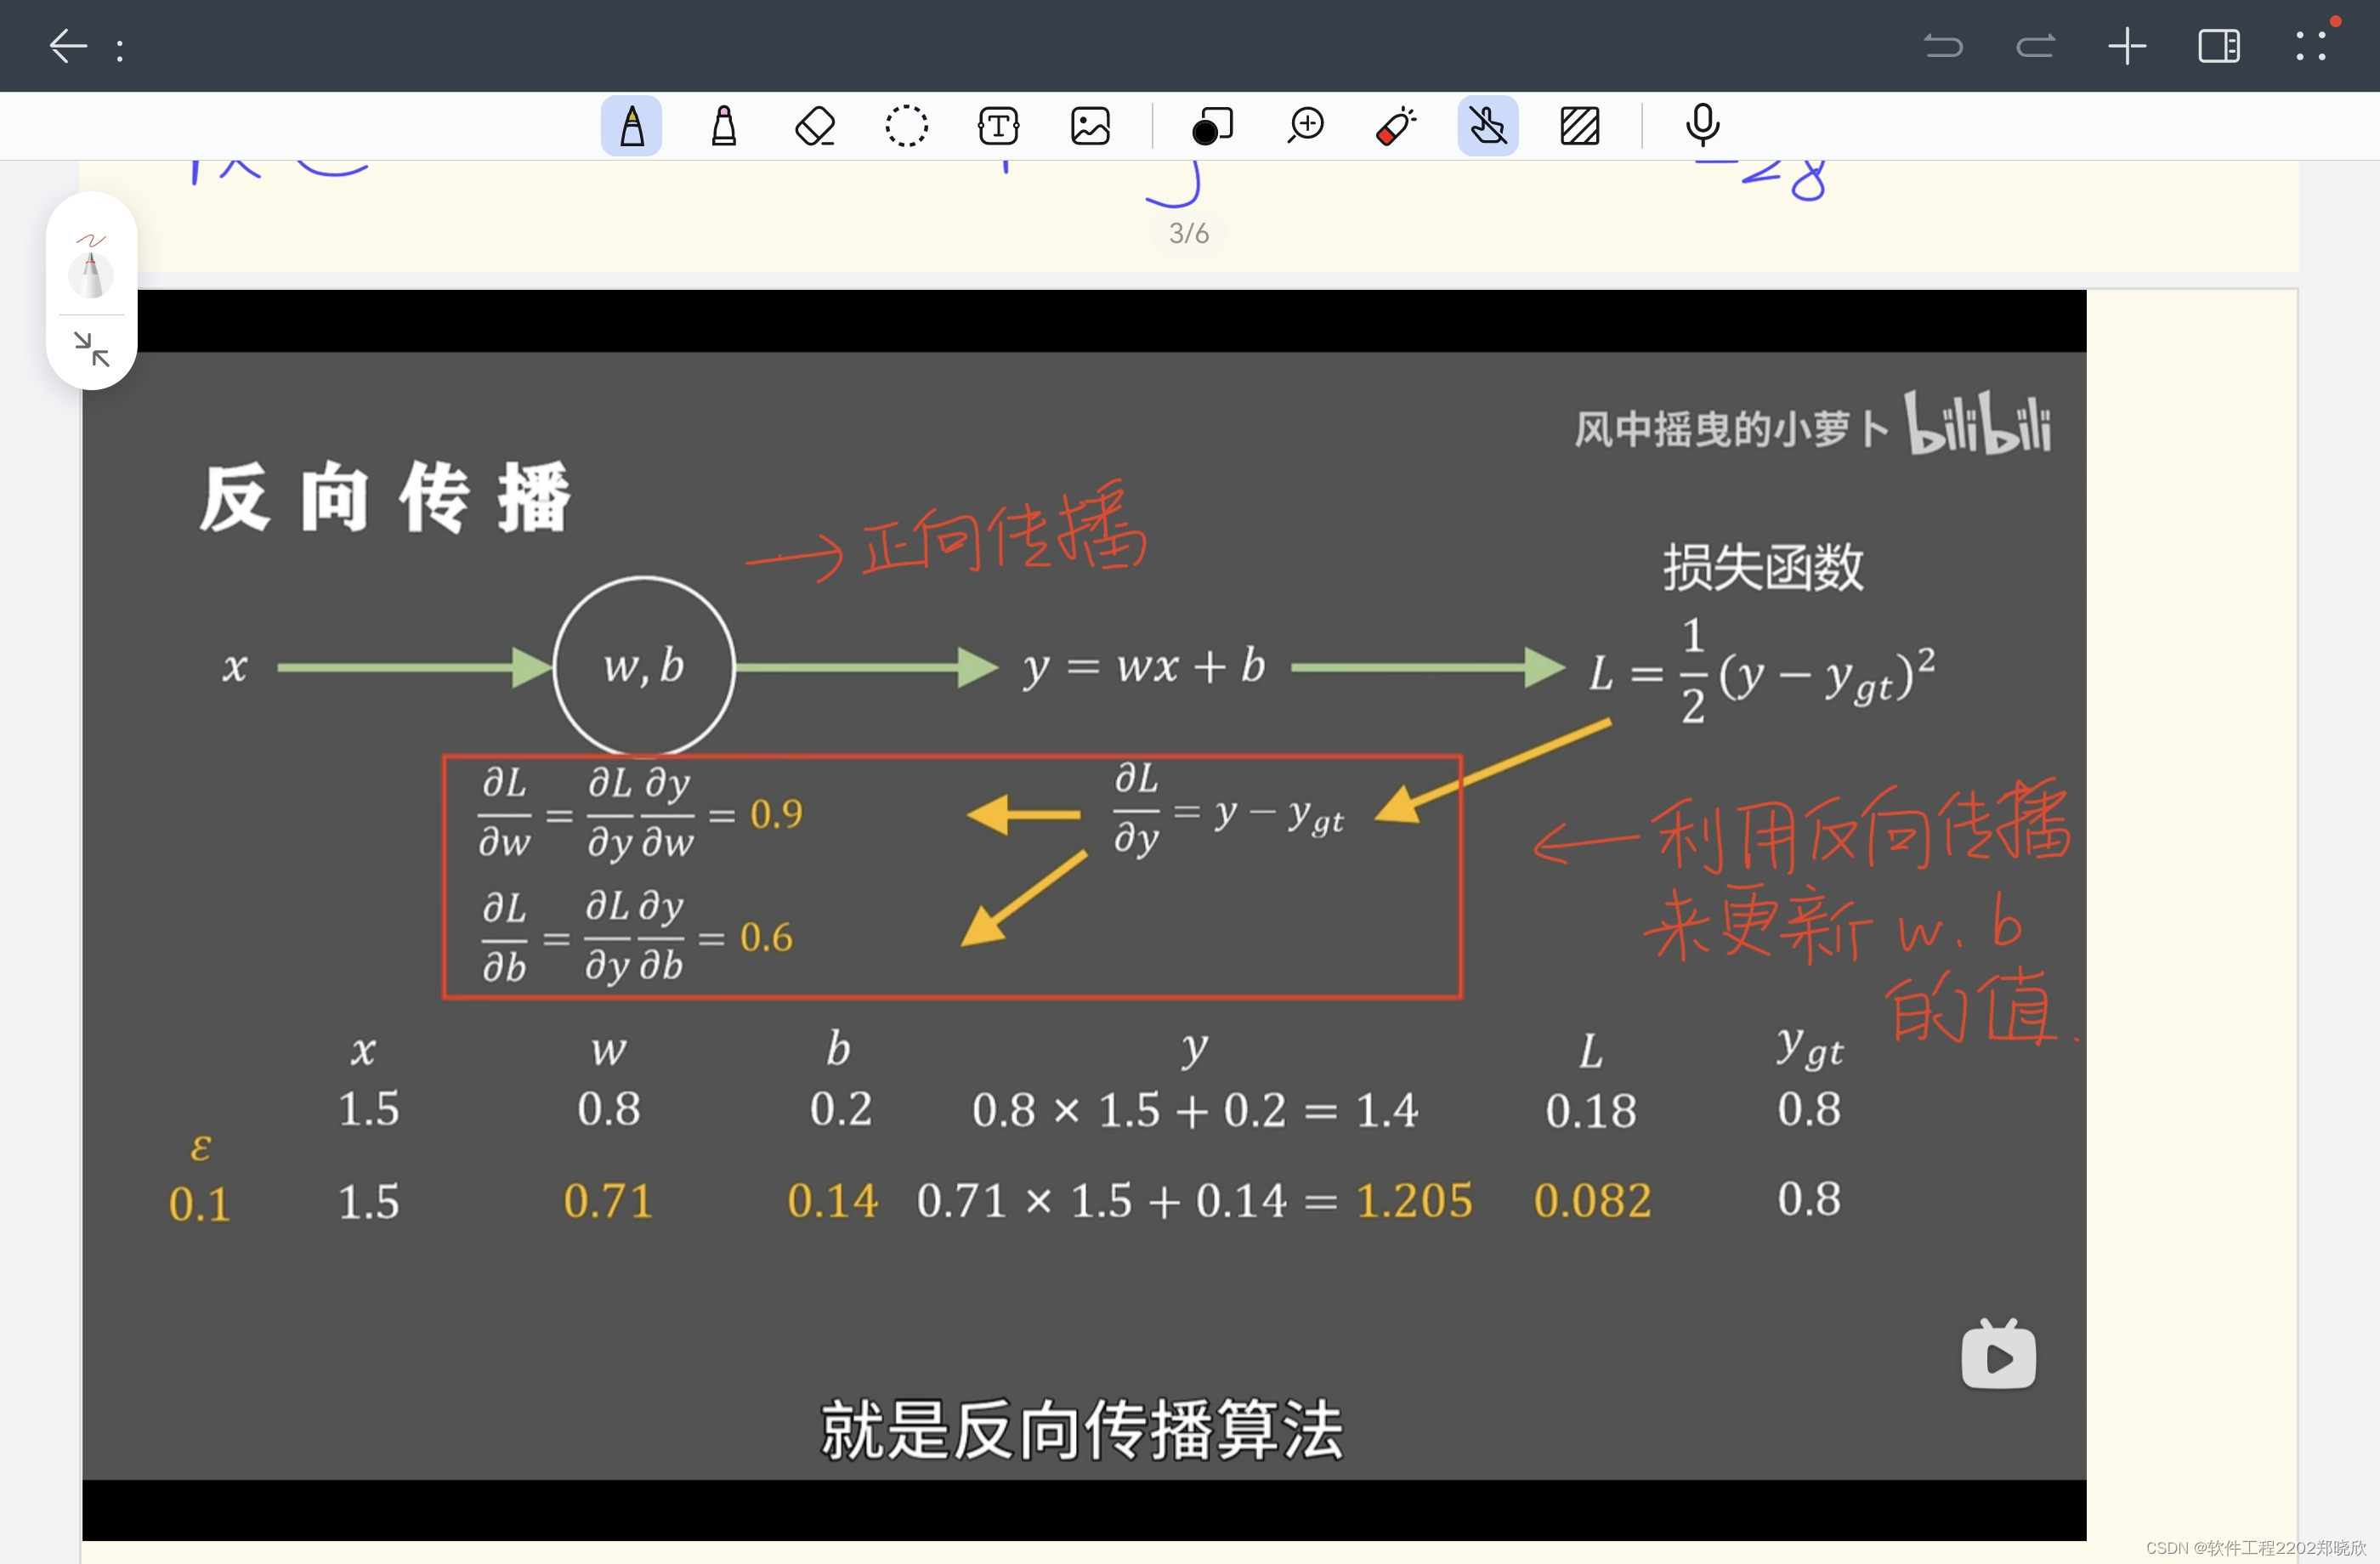Toggle split view panel
Screen dimensions: 2380x1564
[x=2218, y=46]
